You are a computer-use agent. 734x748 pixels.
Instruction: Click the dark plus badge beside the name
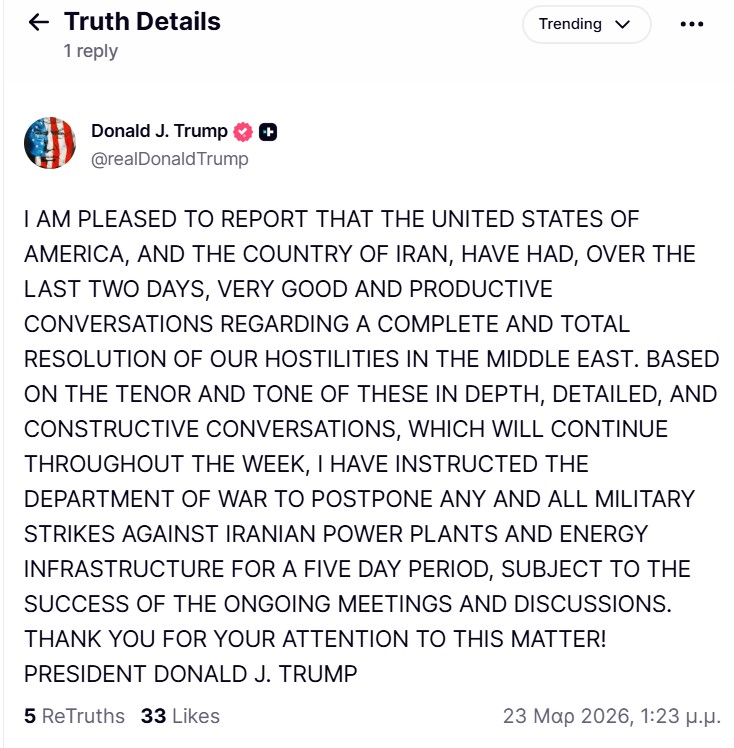[268, 132]
